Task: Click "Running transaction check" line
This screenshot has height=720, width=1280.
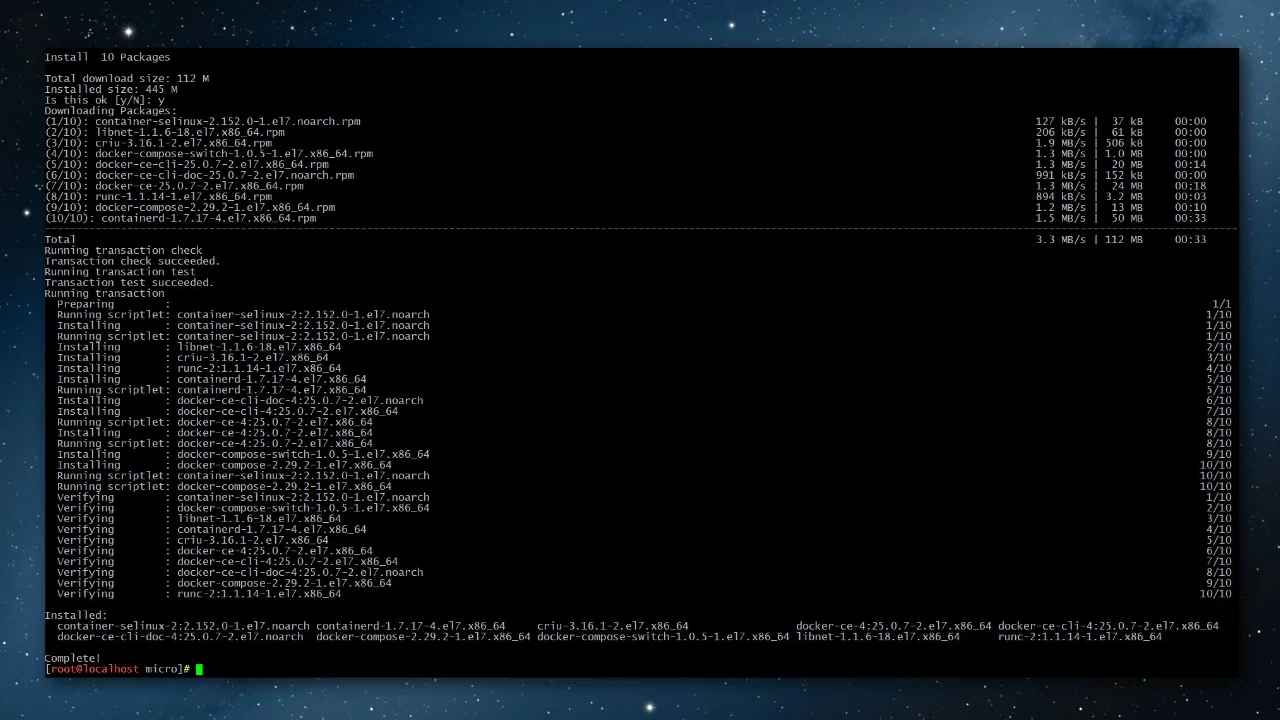Action: coord(123,251)
